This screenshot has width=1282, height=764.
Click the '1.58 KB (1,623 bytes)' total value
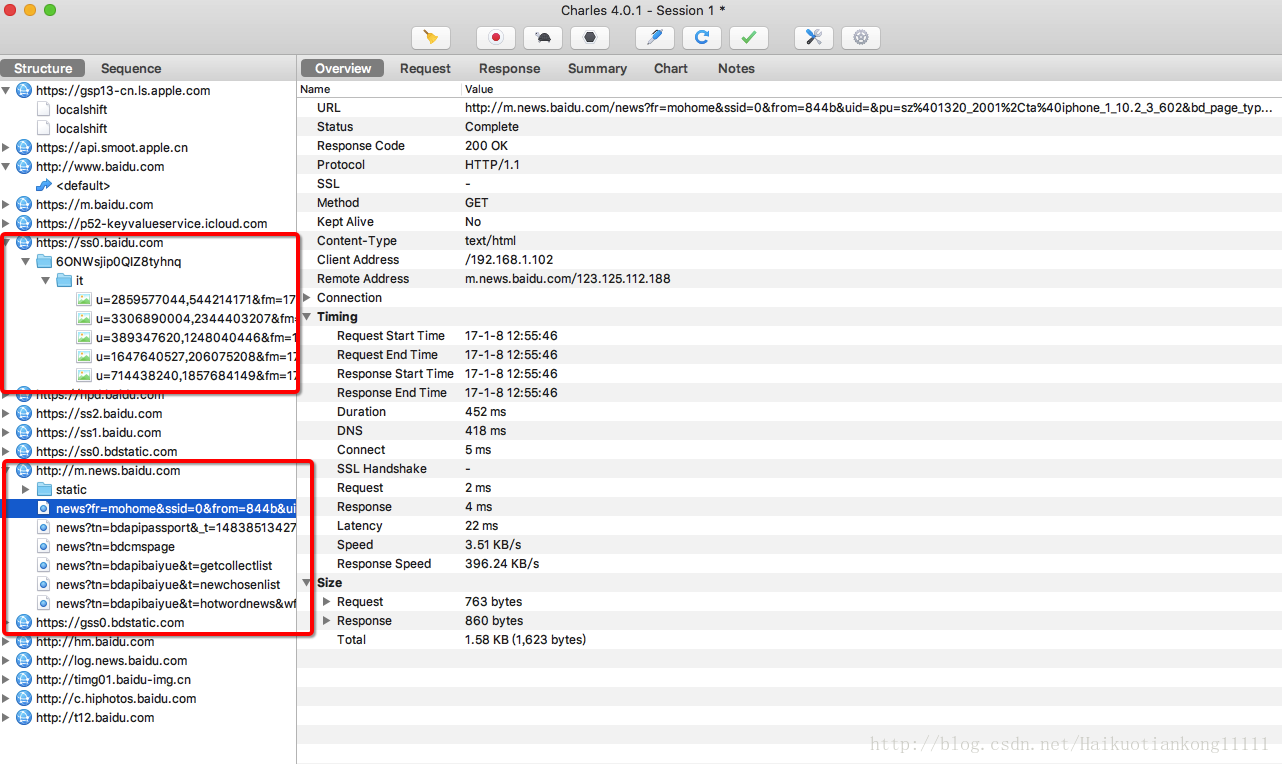click(525, 639)
